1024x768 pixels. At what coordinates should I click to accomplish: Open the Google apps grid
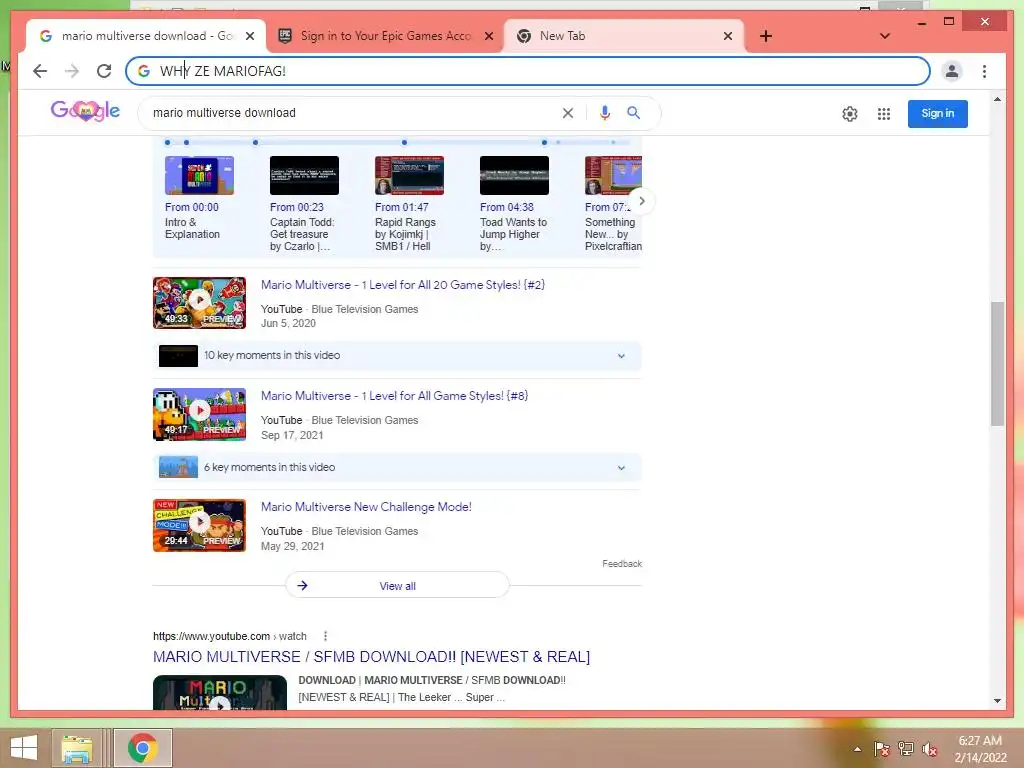884,114
